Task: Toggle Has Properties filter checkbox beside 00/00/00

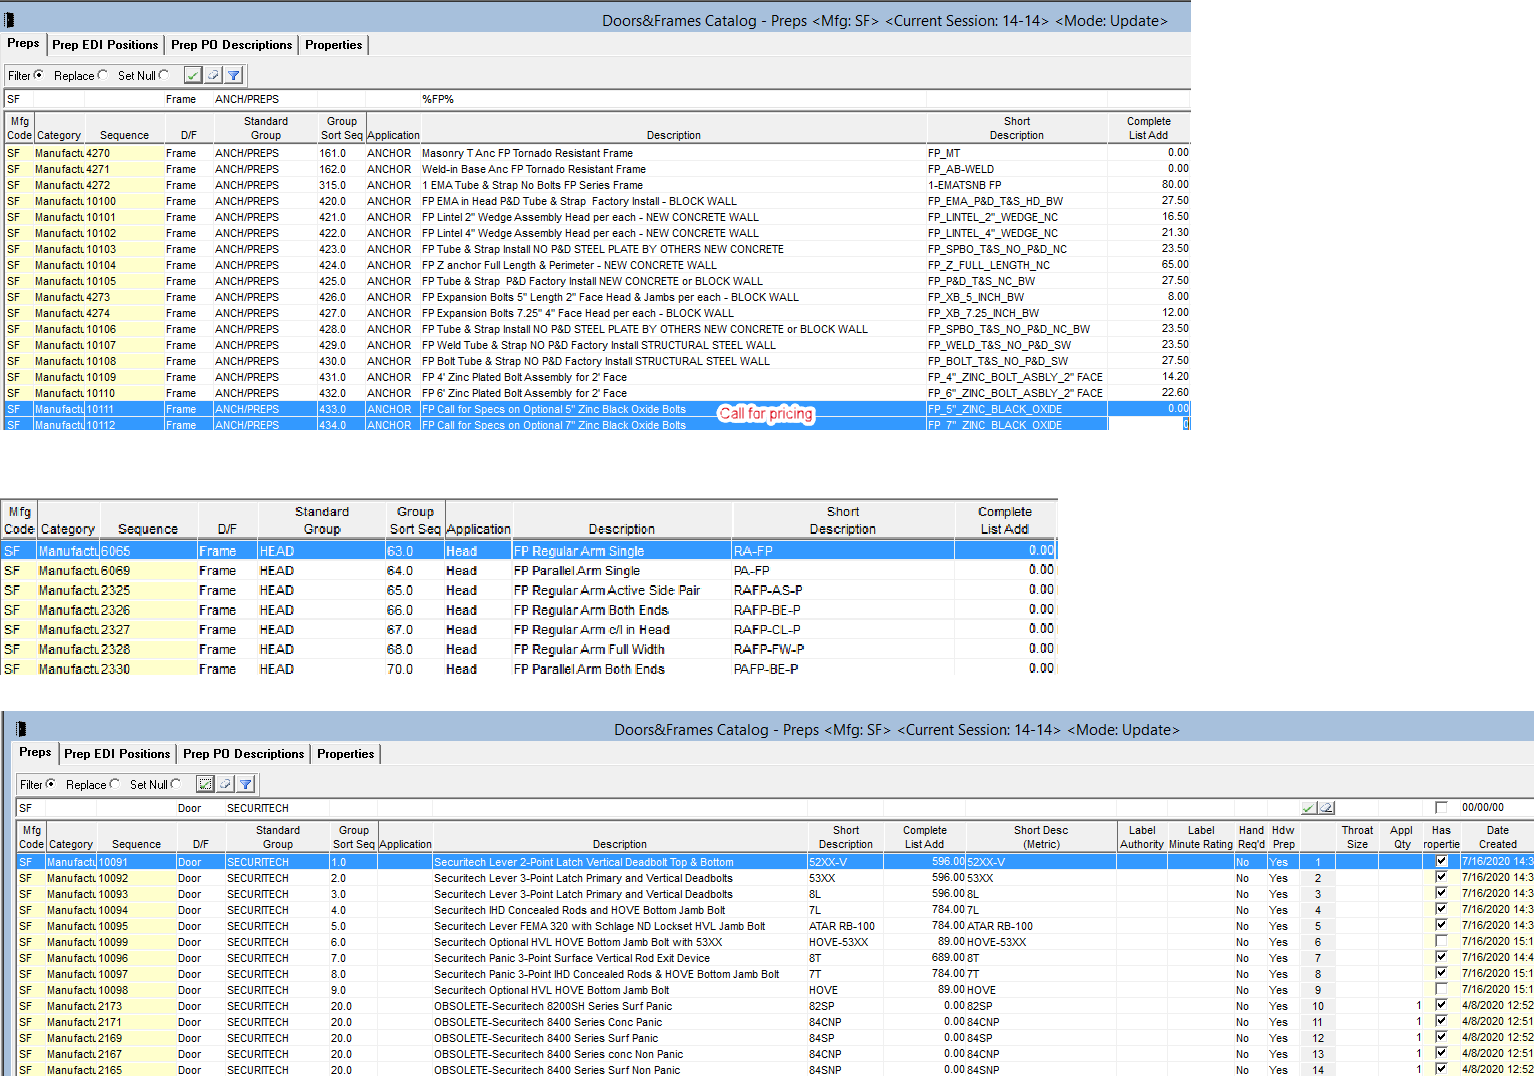Action: (1441, 808)
